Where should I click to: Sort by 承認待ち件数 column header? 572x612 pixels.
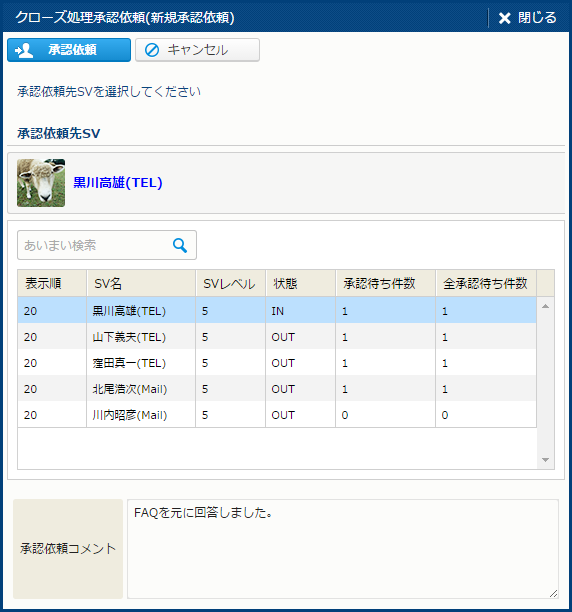385,283
